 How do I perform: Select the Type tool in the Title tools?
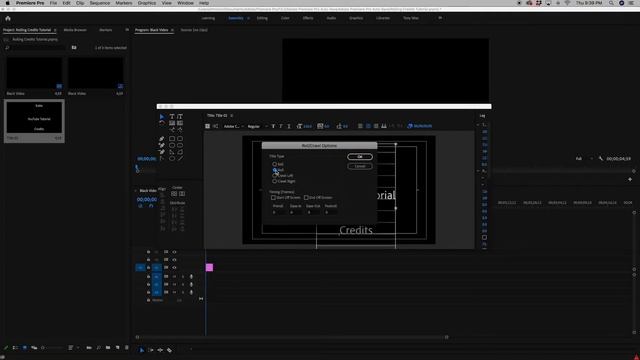[x=172, y=117]
